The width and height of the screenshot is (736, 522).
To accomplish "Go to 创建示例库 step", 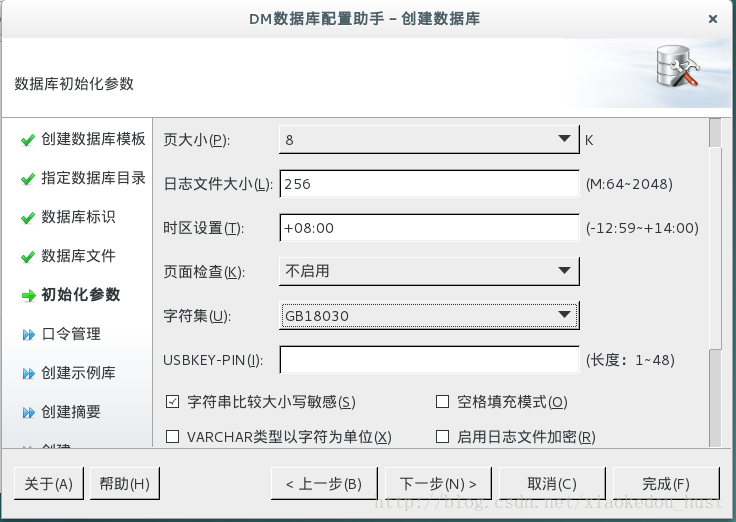I will click(x=78, y=373).
